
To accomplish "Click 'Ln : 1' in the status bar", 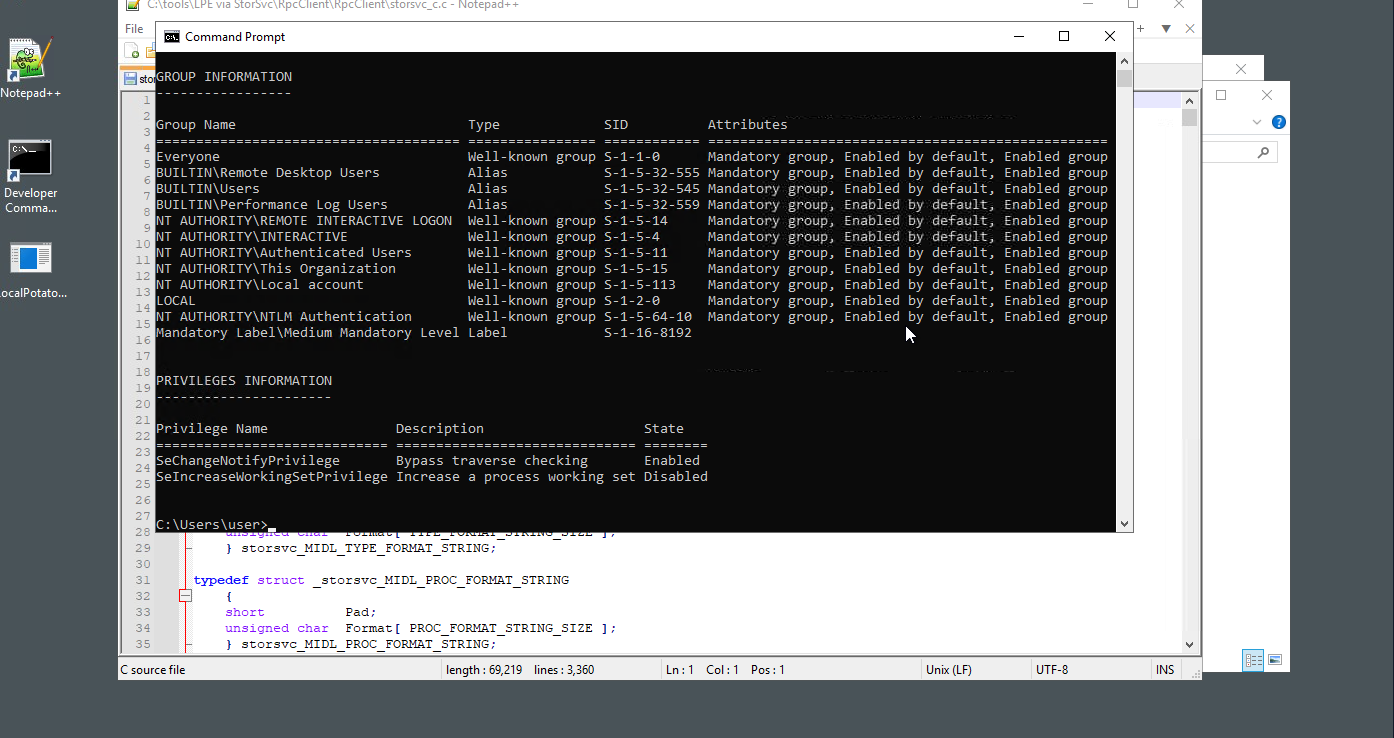I will (x=679, y=670).
